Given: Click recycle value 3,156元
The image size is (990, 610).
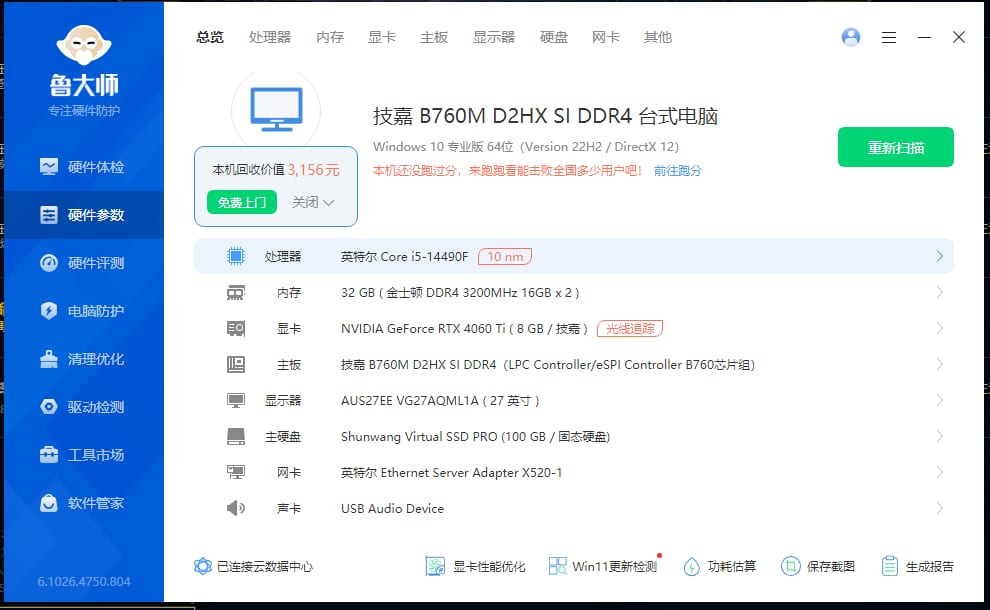Looking at the screenshot, I should coord(314,170).
